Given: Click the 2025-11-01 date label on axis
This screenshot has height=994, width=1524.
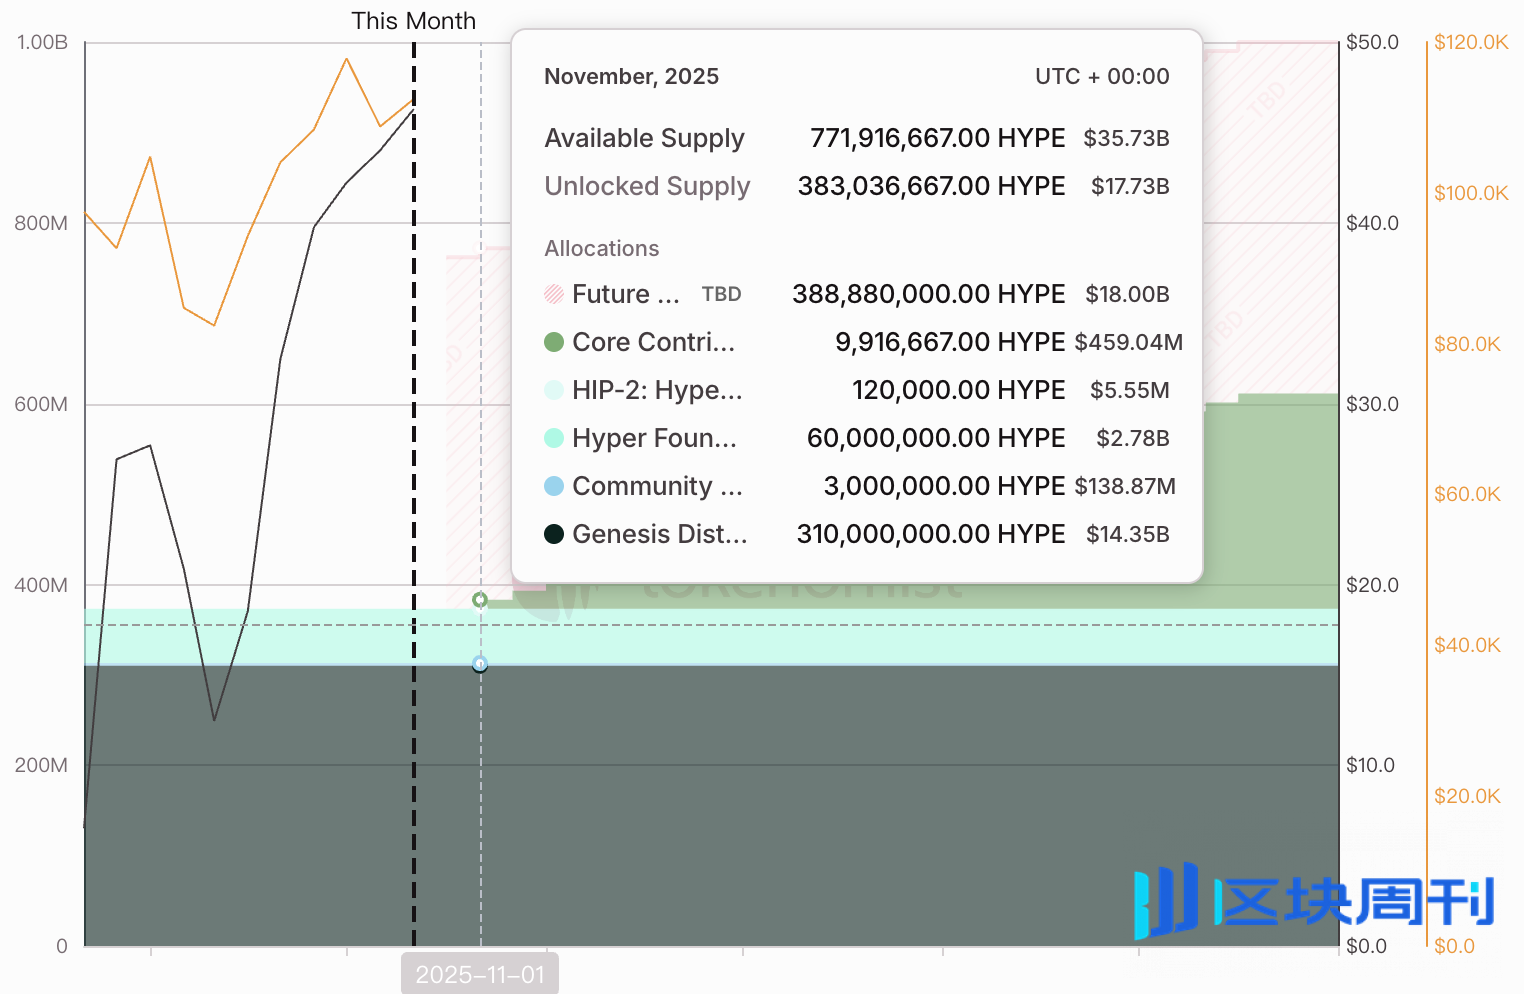Looking at the screenshot, I should [x=480, y=974].
